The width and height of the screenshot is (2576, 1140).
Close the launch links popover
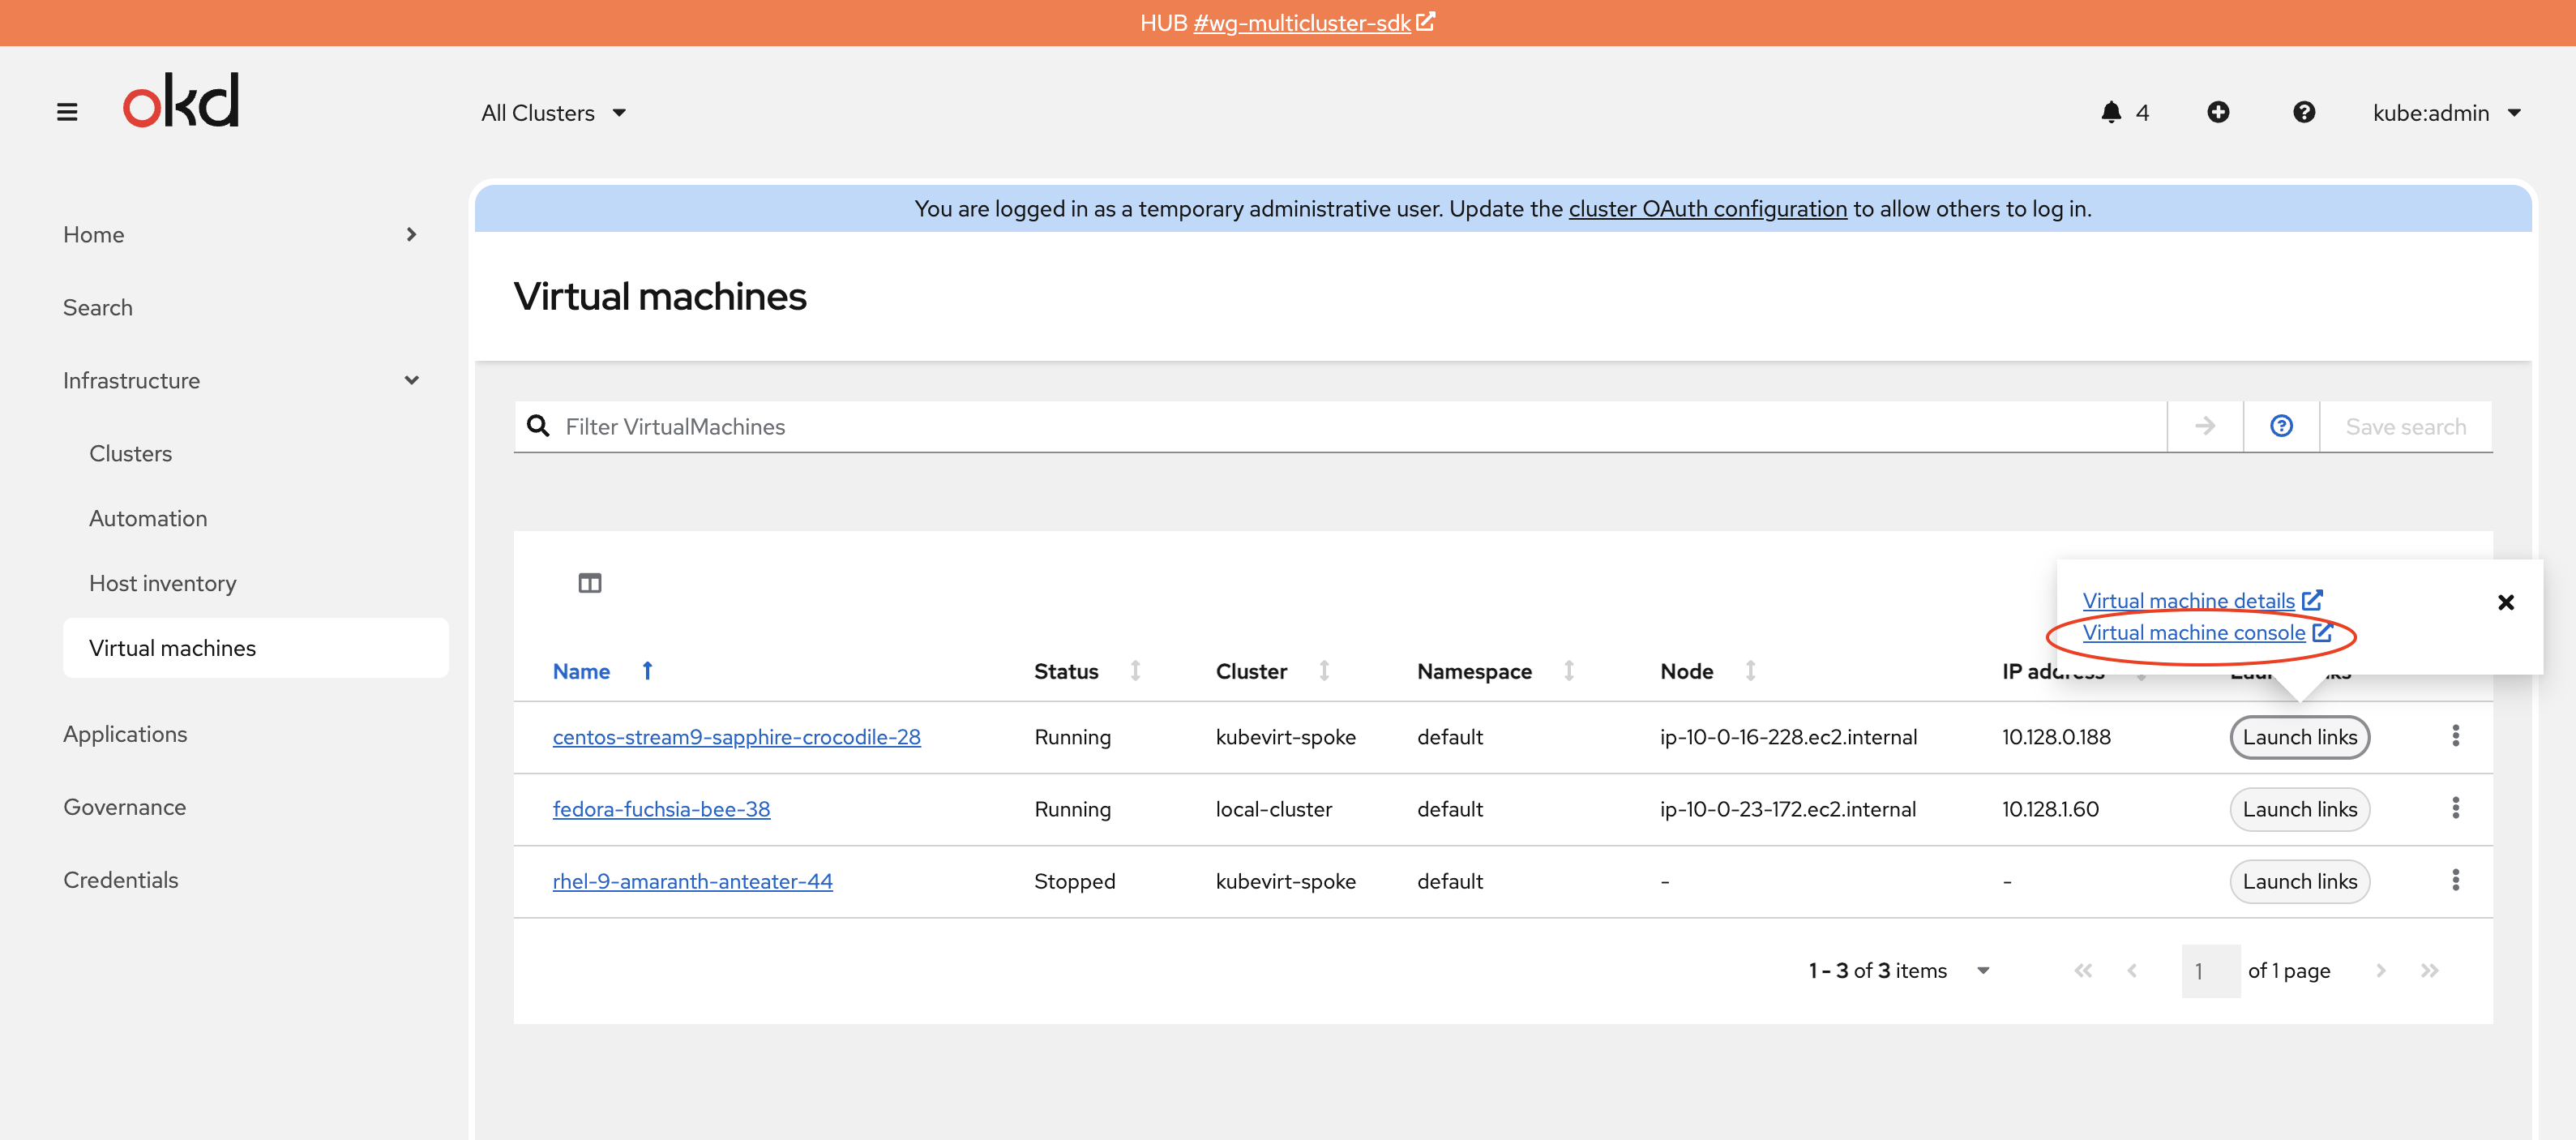coord(2505,602)
